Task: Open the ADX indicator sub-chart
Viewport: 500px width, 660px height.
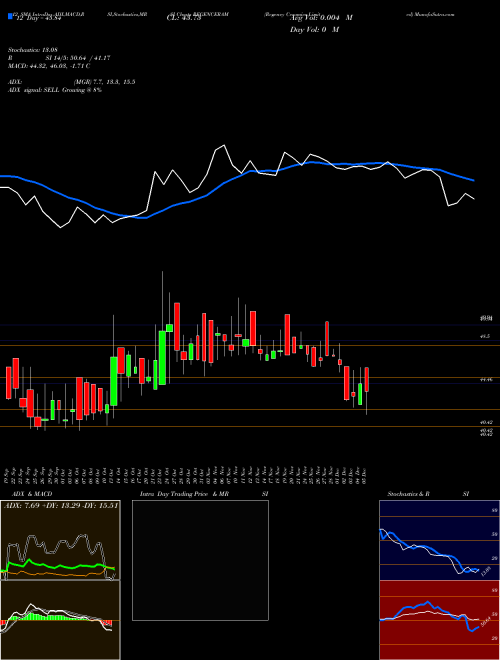Action: (60, 540)
